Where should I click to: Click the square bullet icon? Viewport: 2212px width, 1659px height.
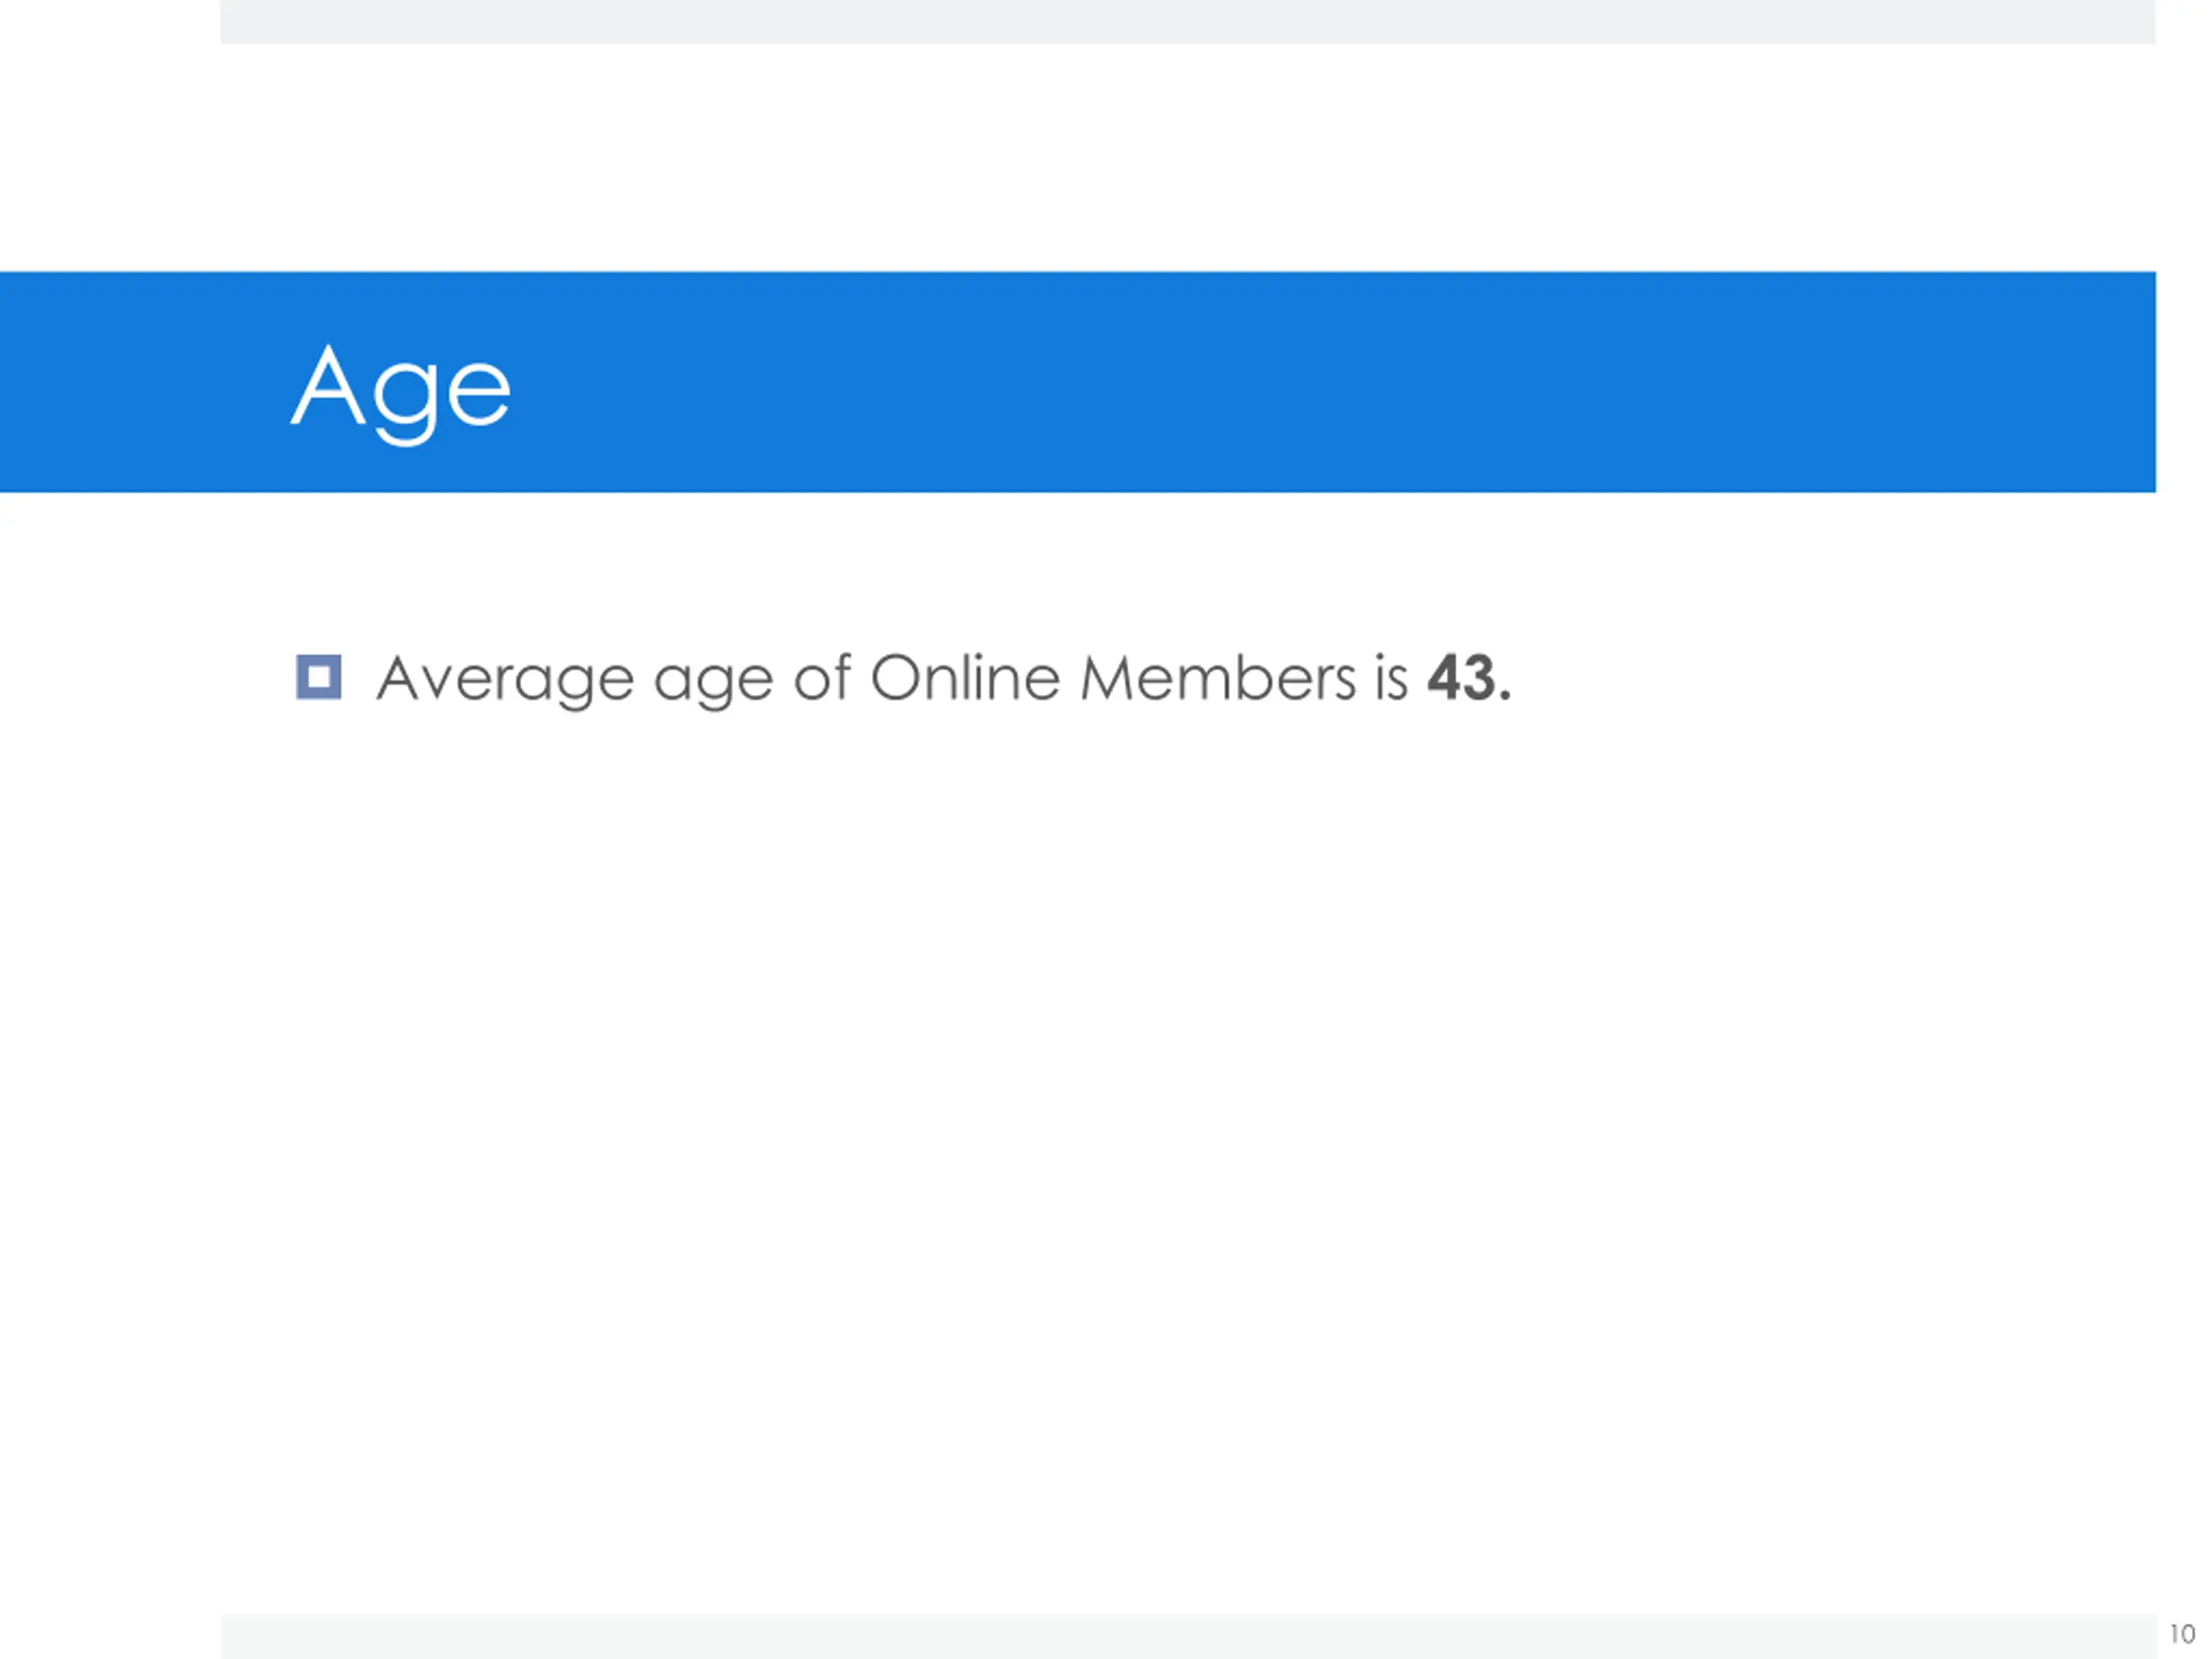point(319,677)
